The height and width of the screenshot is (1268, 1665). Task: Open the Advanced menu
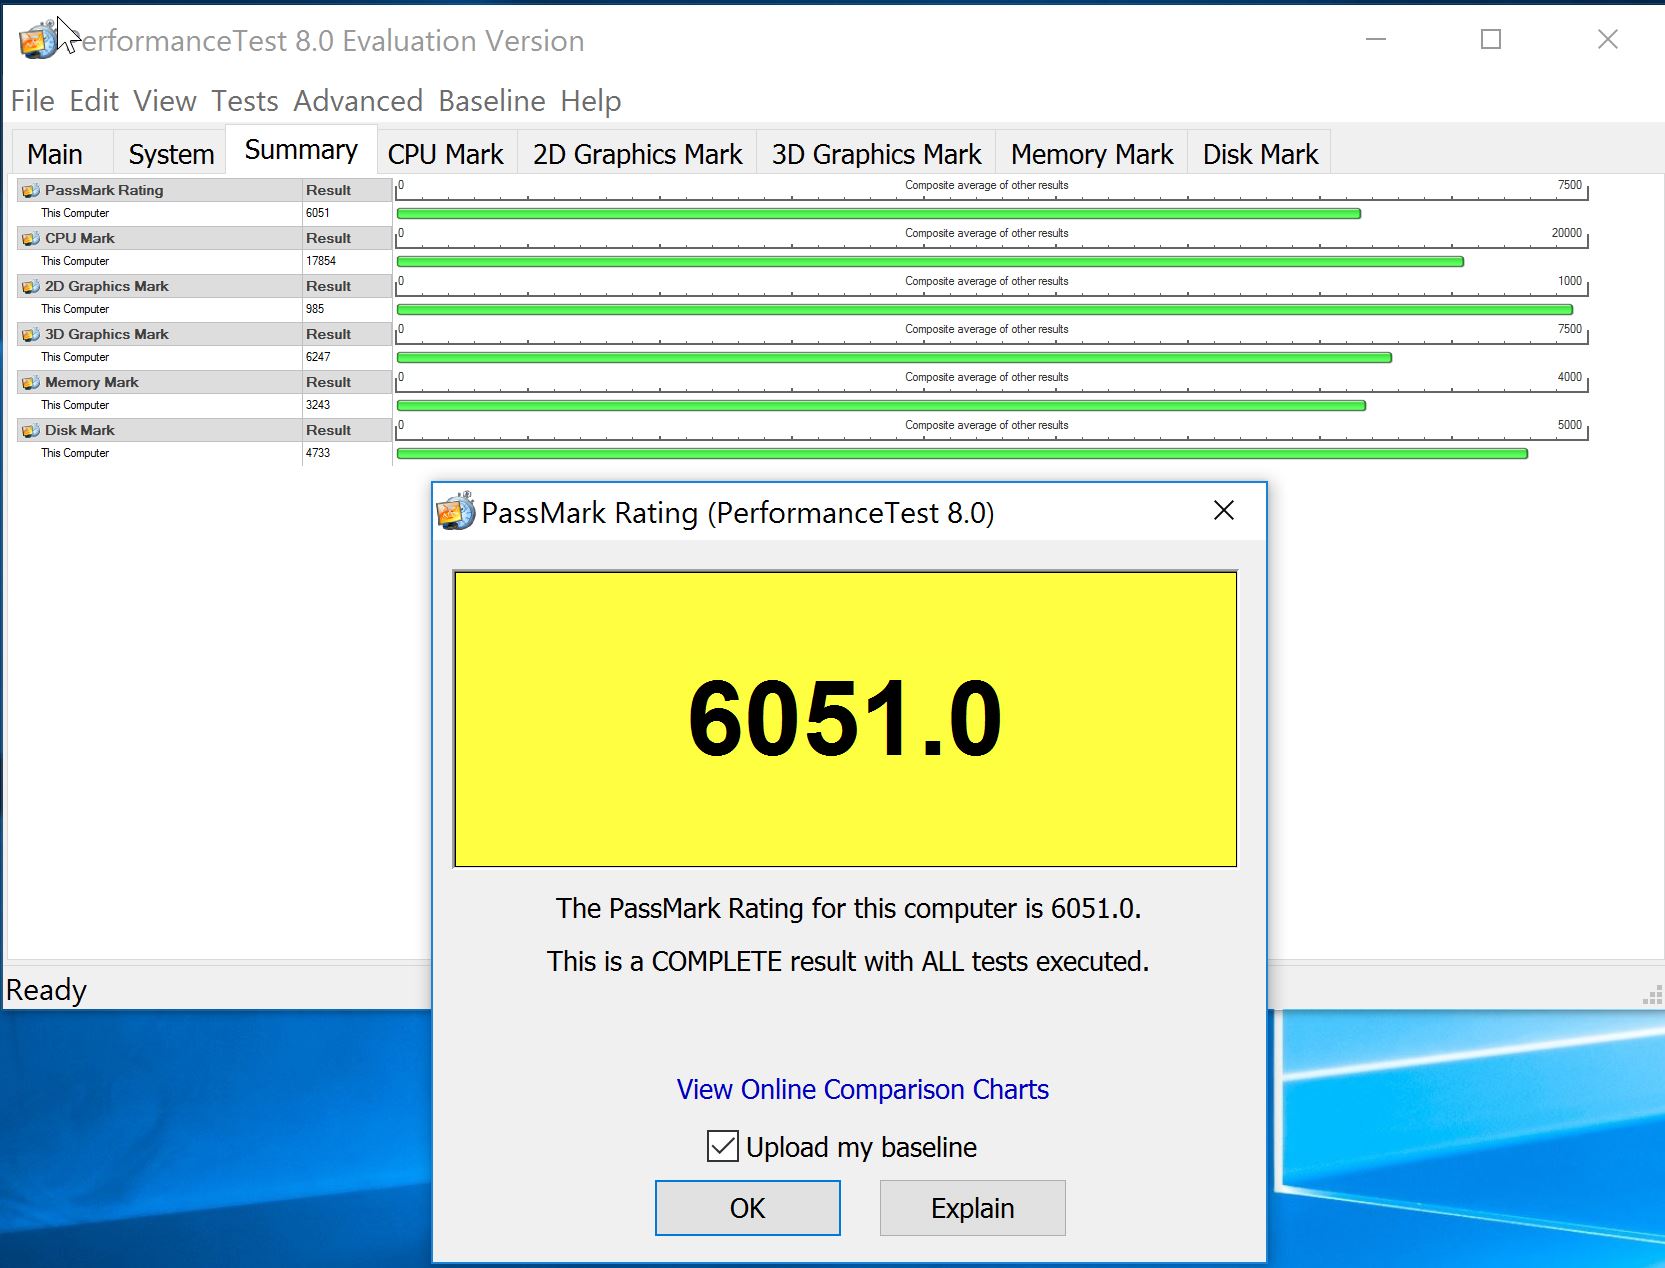[x=358, y=101]
